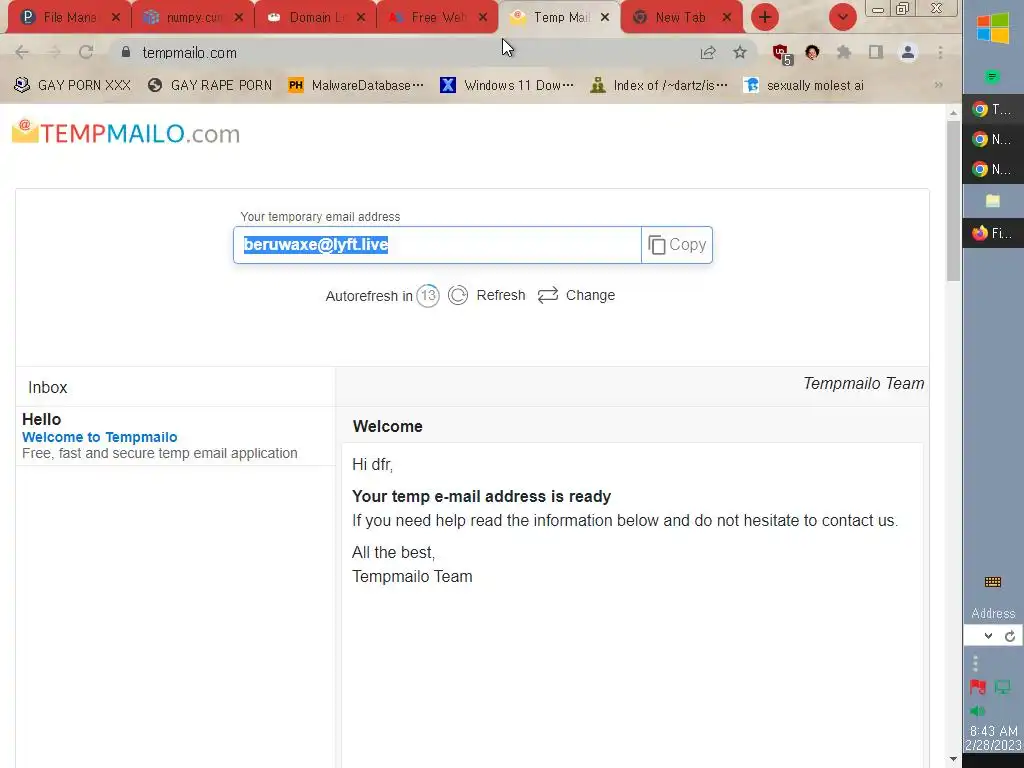Viewport: 1024px width, 768px height.
Task: Click the green chat icon in taskbar
Action: click(992, 77)
